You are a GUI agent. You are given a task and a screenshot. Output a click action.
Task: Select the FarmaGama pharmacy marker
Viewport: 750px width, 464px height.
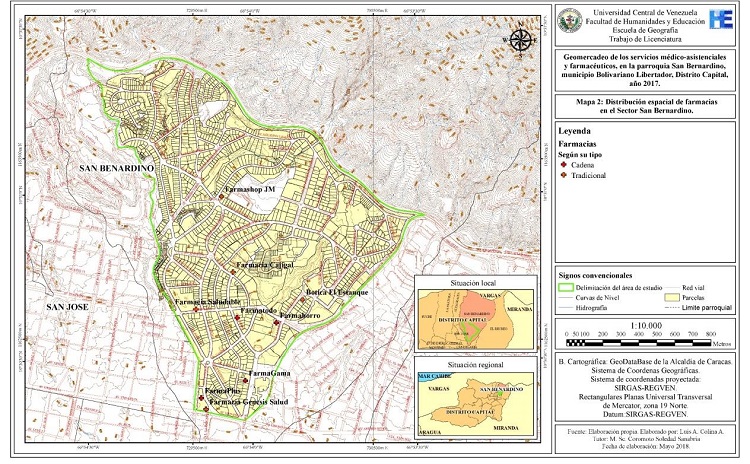point(244,378)
